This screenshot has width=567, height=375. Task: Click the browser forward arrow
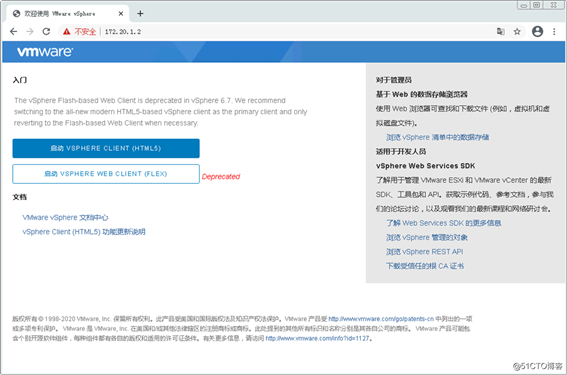coord(30,31)
